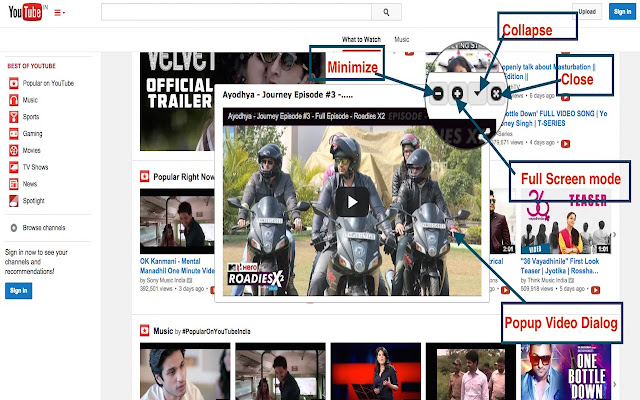Play the Roadies X2 video in popup
Viewport: 640px width, 400px height.
352,202
